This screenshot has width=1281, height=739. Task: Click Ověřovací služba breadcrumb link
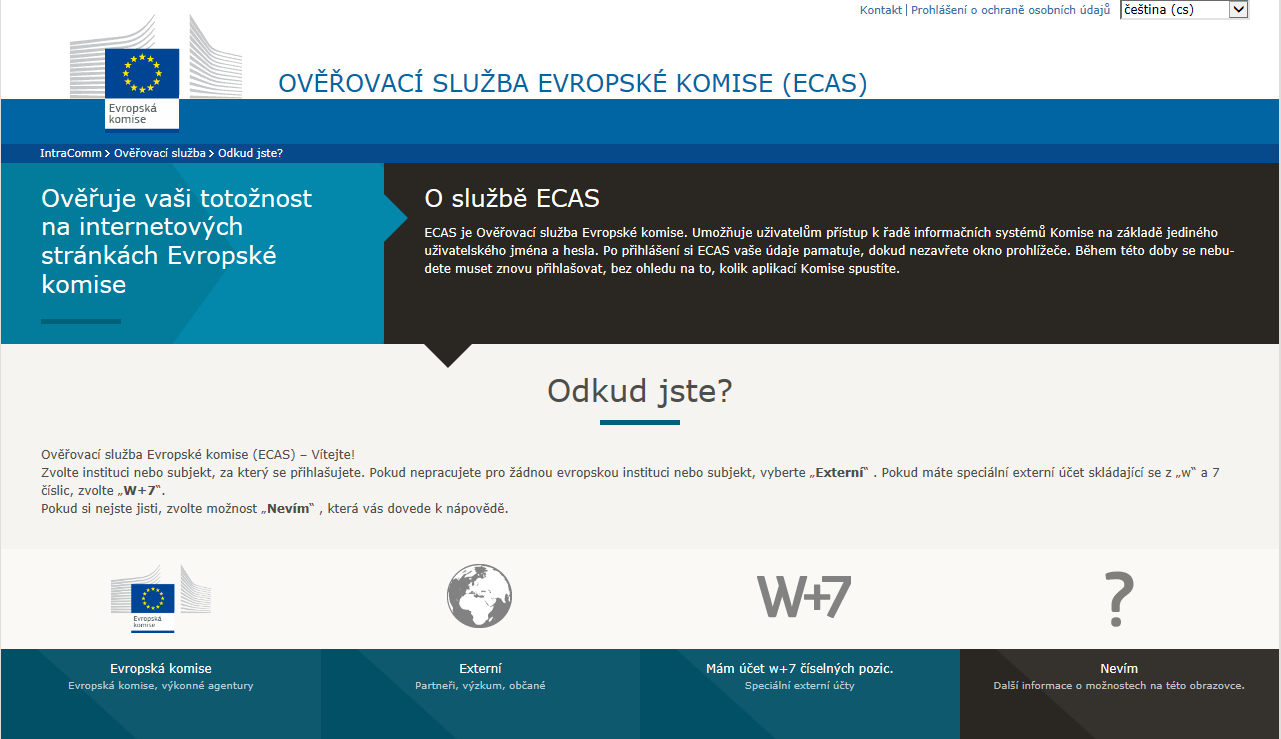(x=160, y=153)
